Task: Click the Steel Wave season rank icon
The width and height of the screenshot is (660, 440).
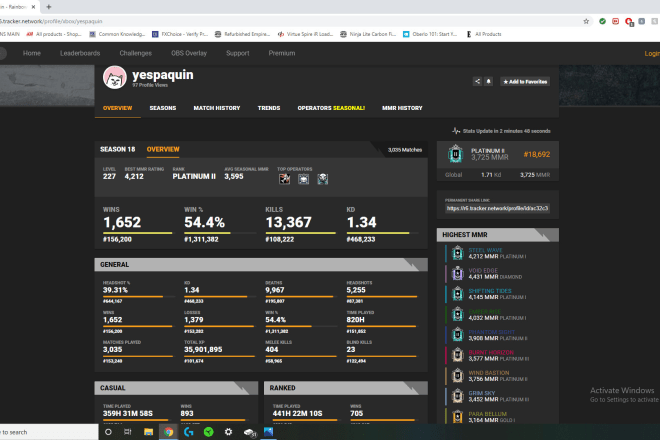Action: [458, 253]
